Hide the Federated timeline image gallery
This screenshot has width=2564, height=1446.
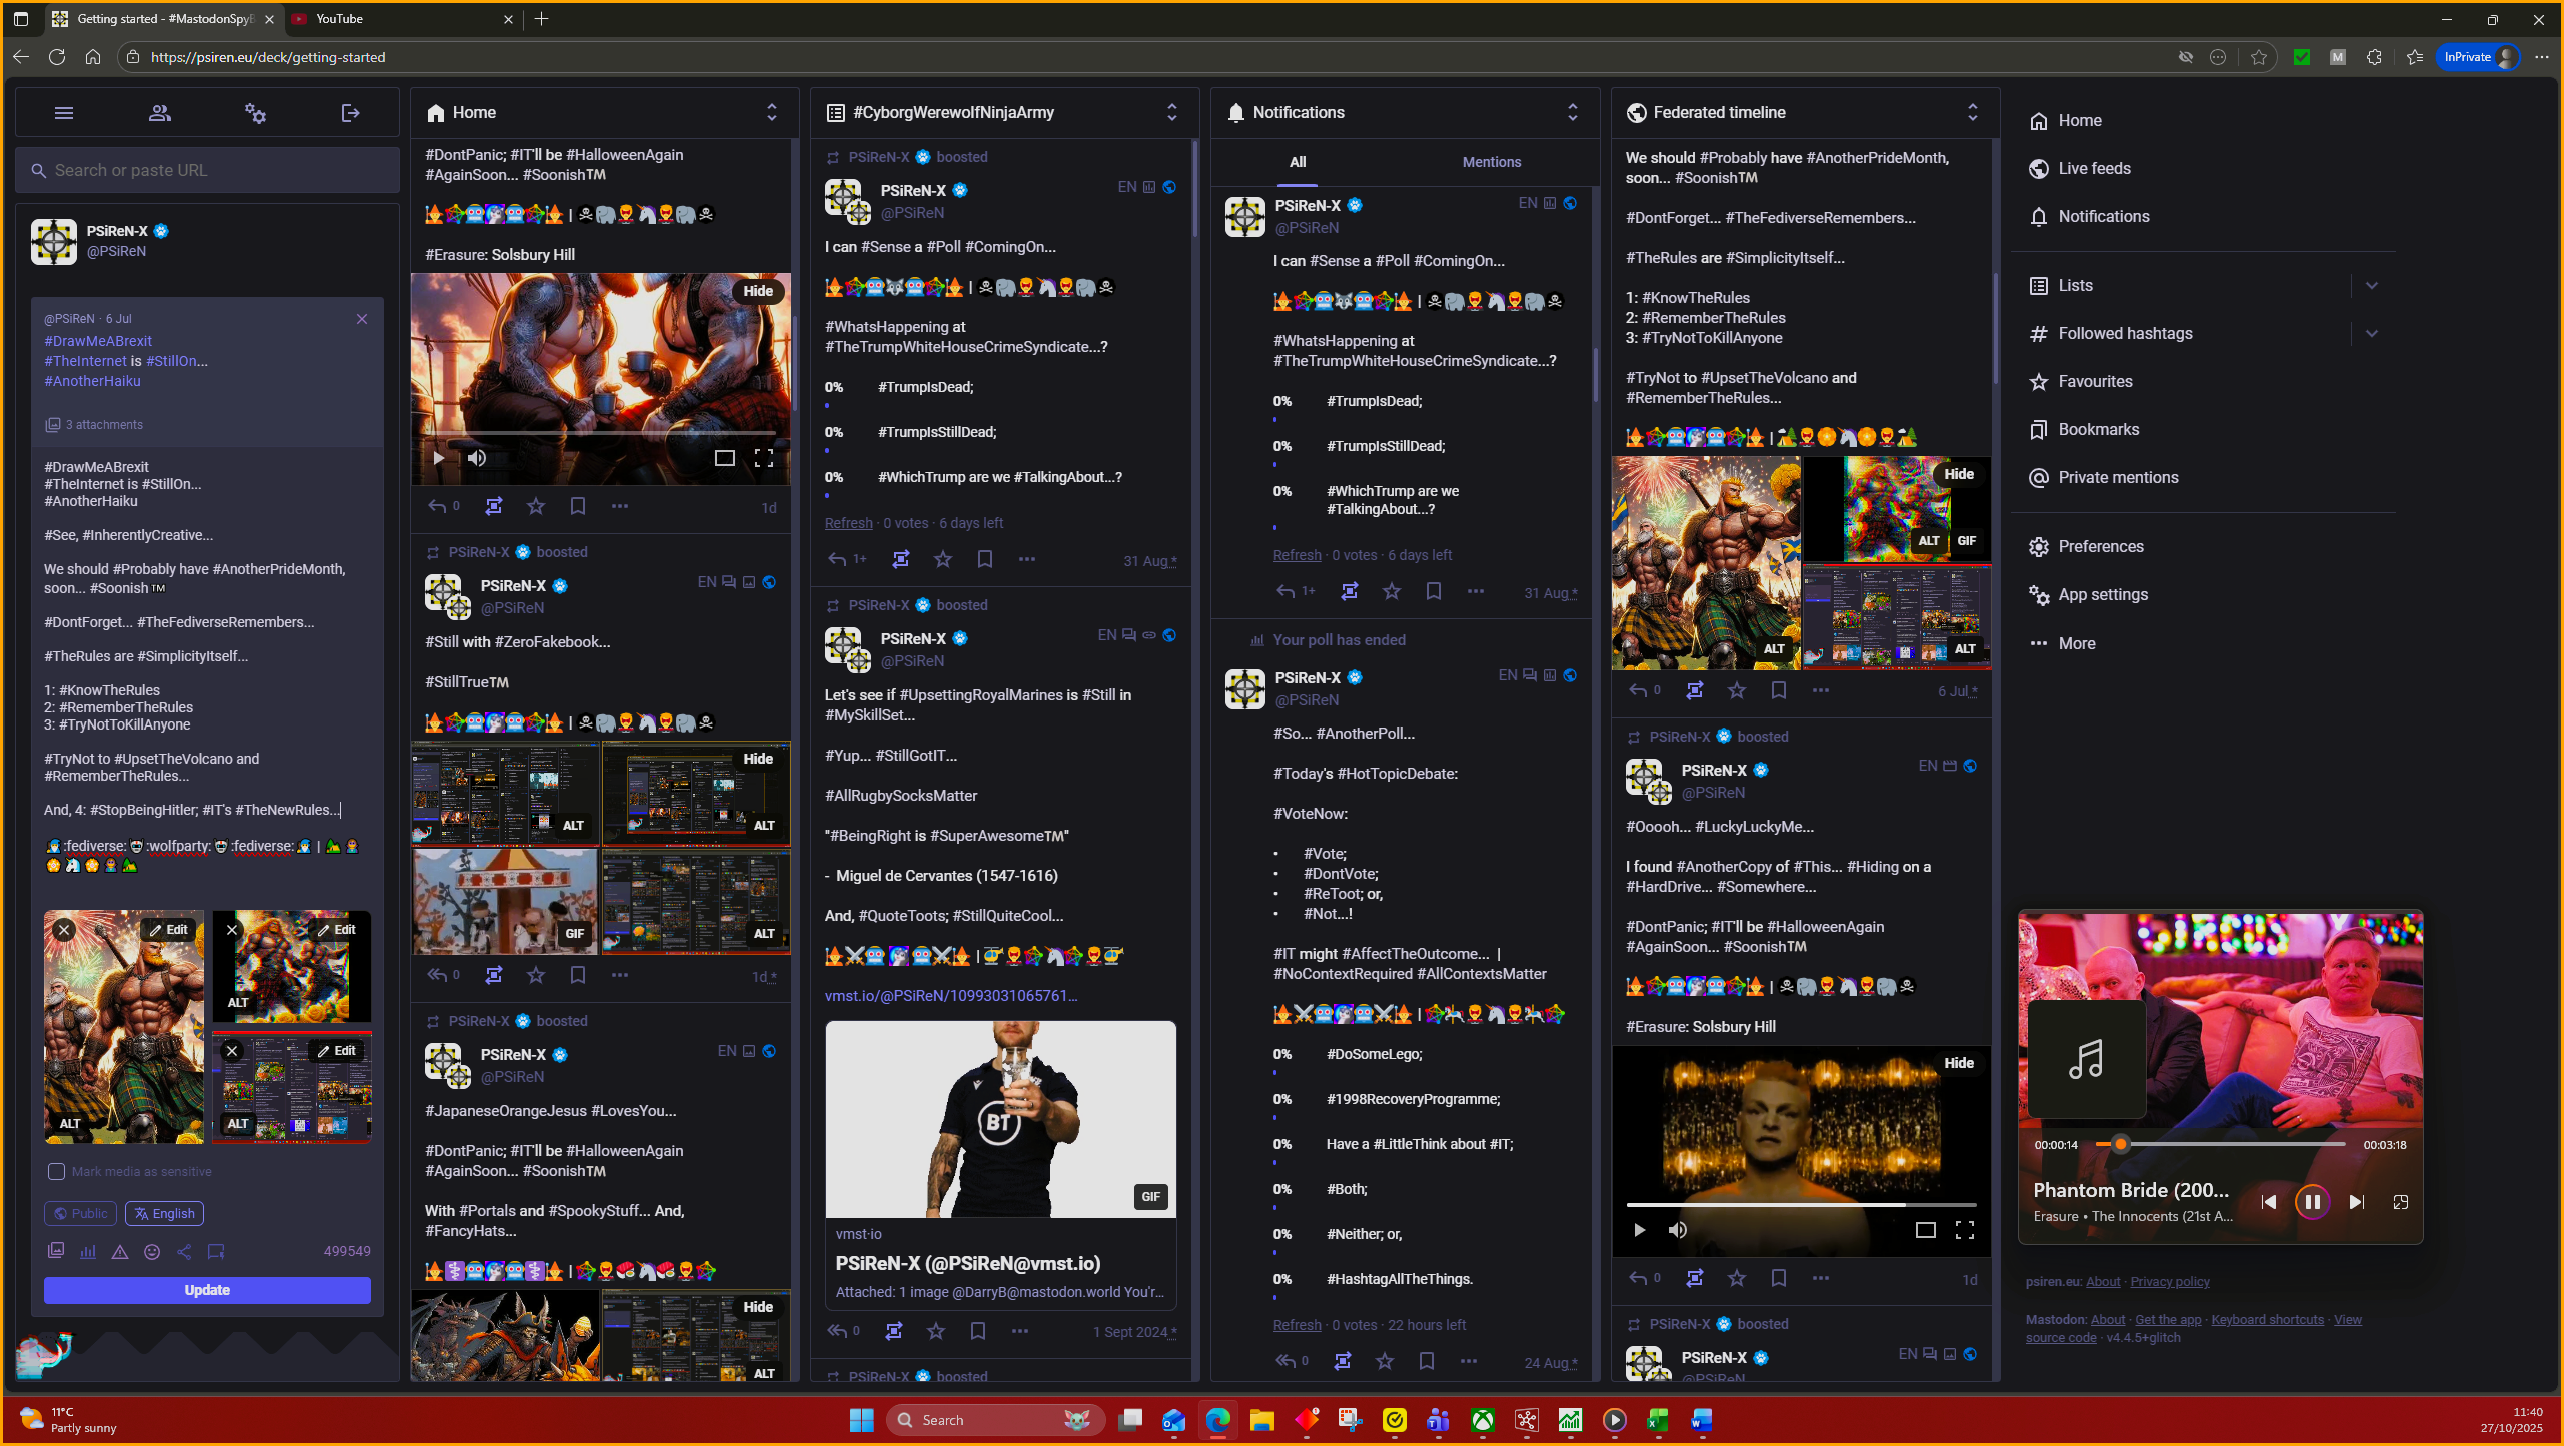pos(1958,474)
